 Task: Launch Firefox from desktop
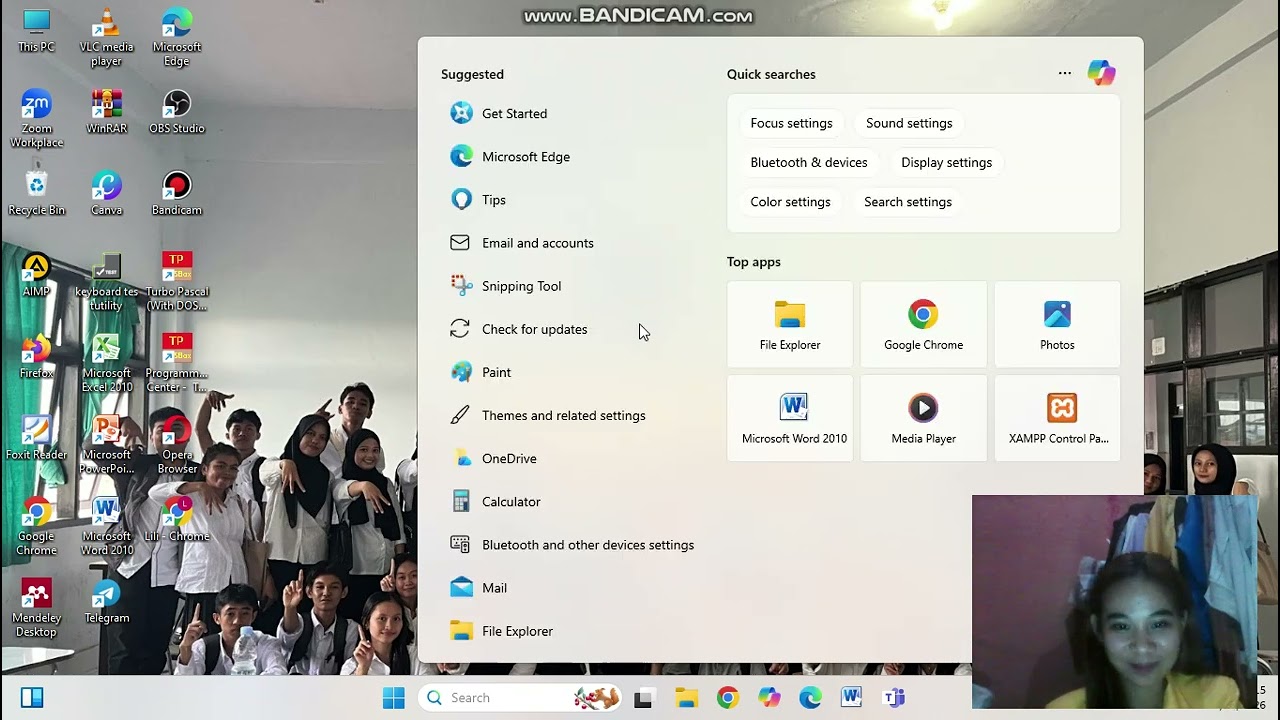click(36, 357)
